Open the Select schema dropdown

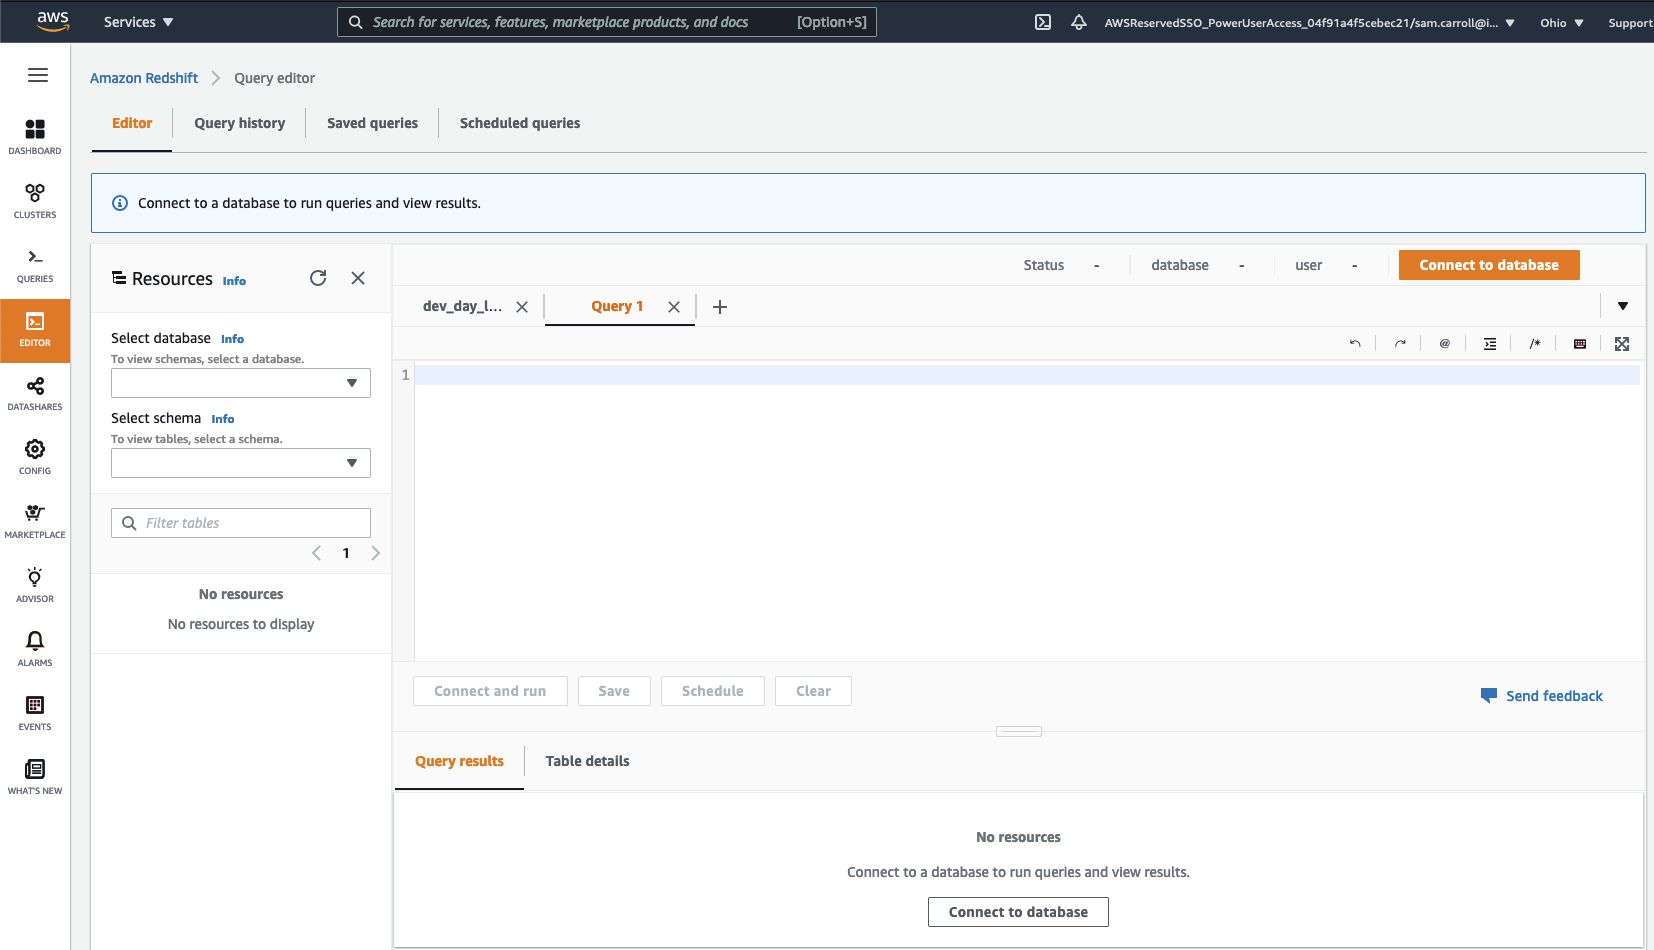coord(241,463)
